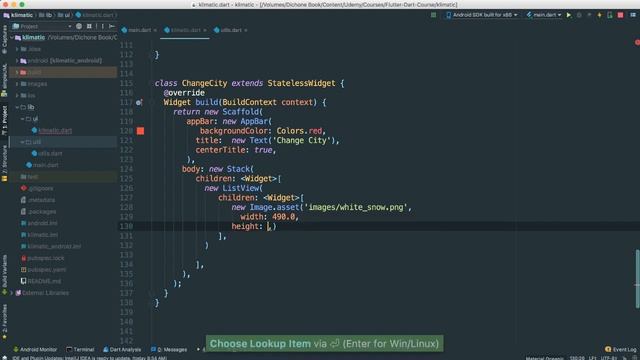Image resolution: width=640 pixels, height=360 pixels.
Task: Open the Project view selector dropdown
Action: pos(42,27)
